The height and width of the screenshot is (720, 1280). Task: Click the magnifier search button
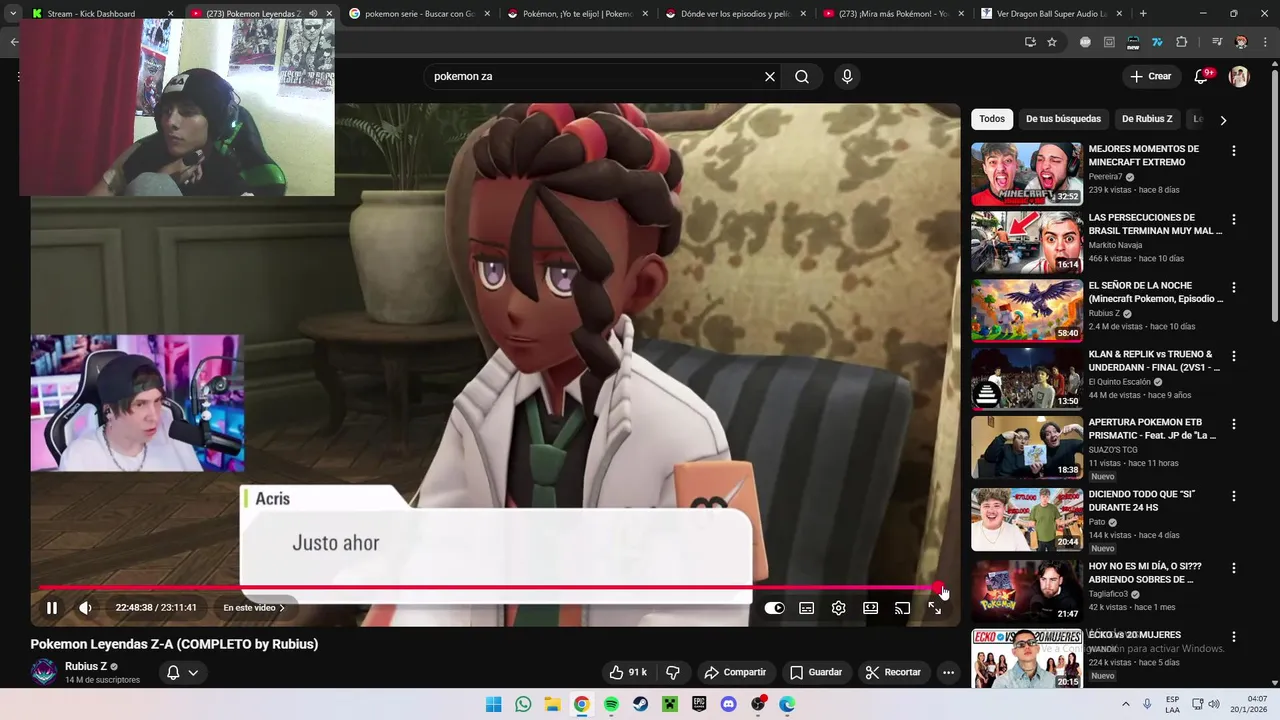[x=802, y=76]
